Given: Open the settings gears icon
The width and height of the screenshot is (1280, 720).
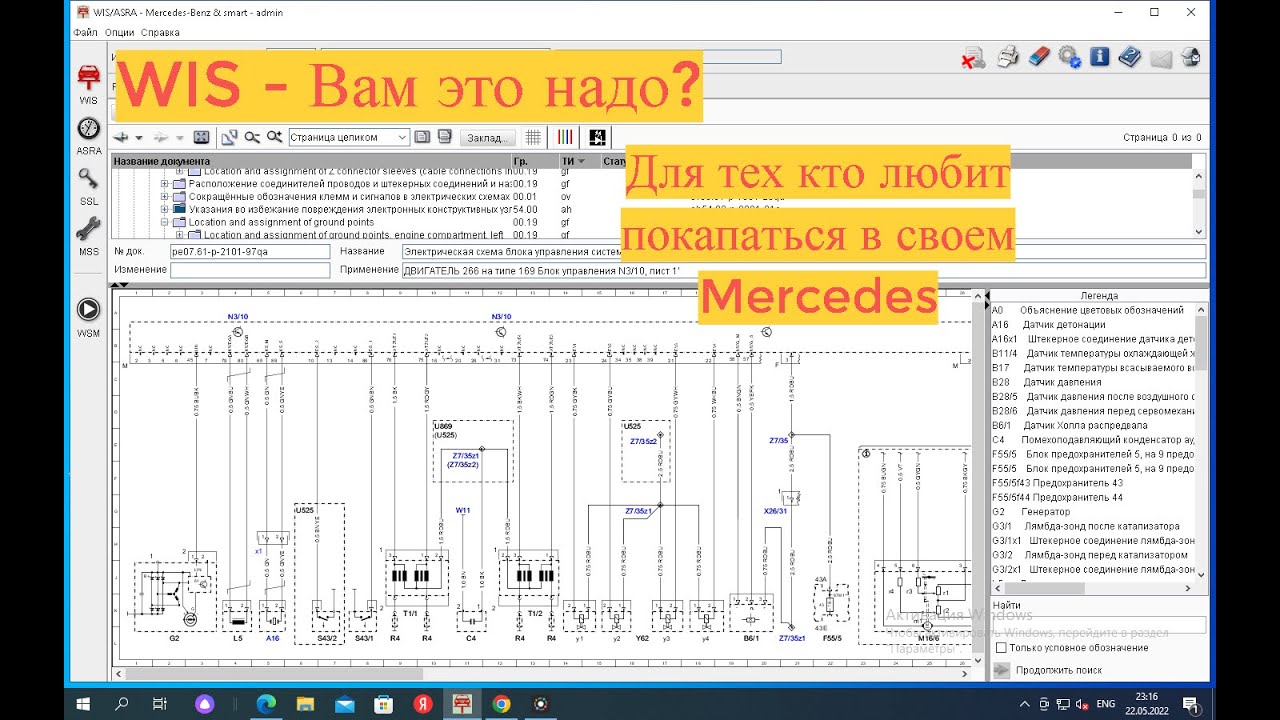Looking at the screenshot, I should coord(1069,57).
